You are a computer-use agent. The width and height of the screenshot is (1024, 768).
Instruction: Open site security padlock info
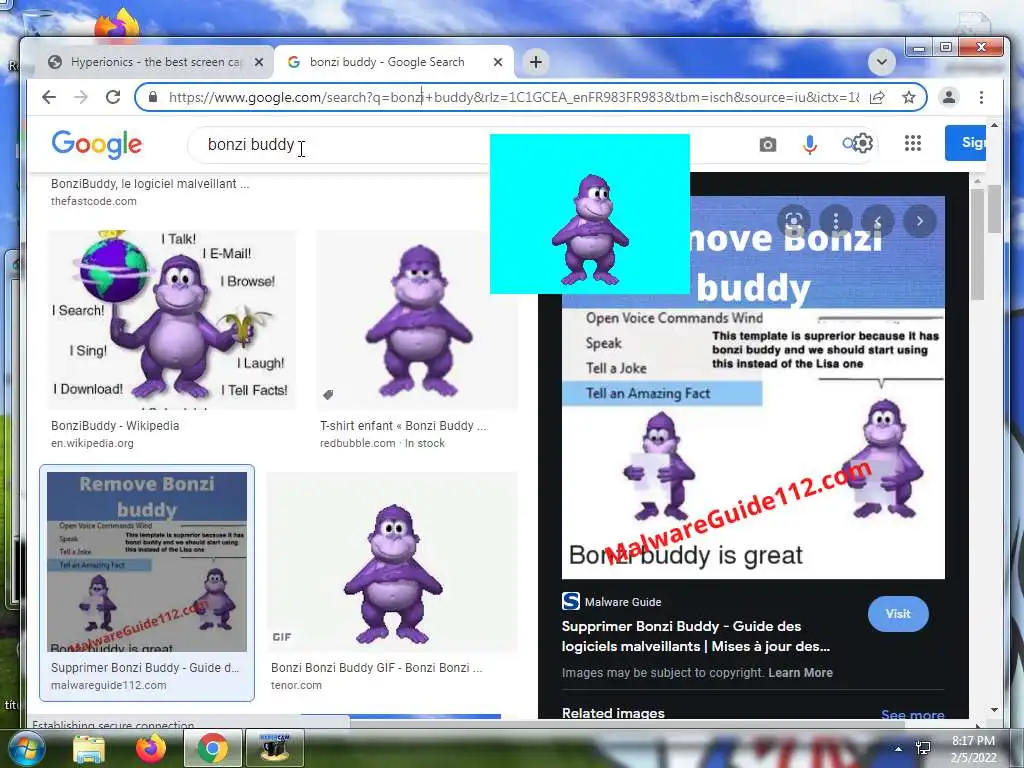[153, 97]
